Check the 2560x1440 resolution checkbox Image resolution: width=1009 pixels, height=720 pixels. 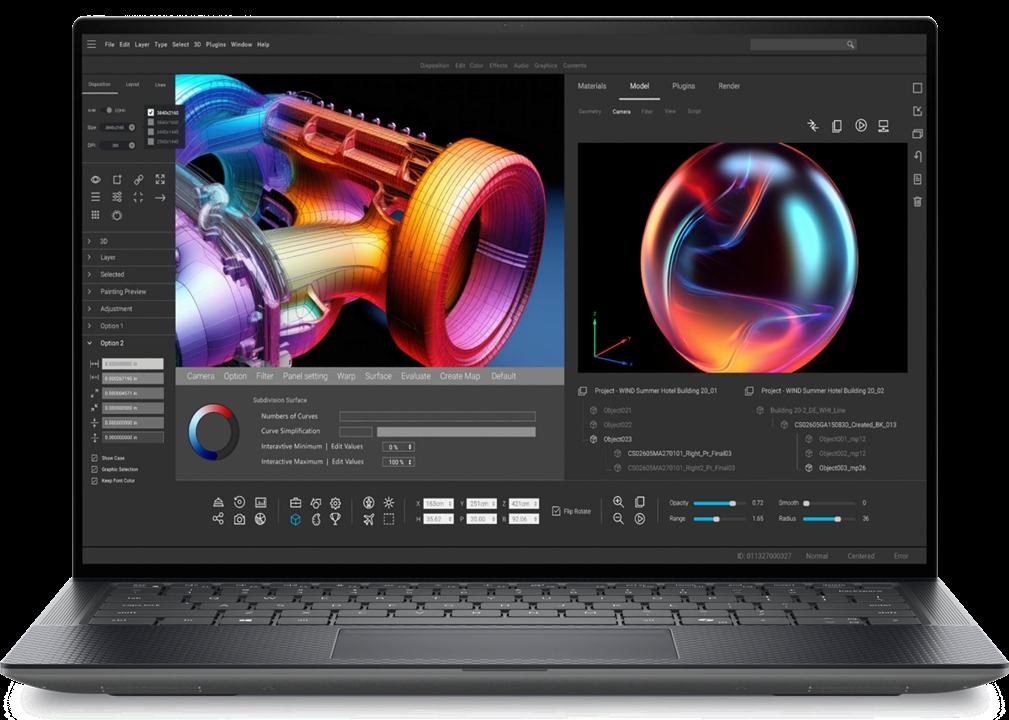pos(151,142)
